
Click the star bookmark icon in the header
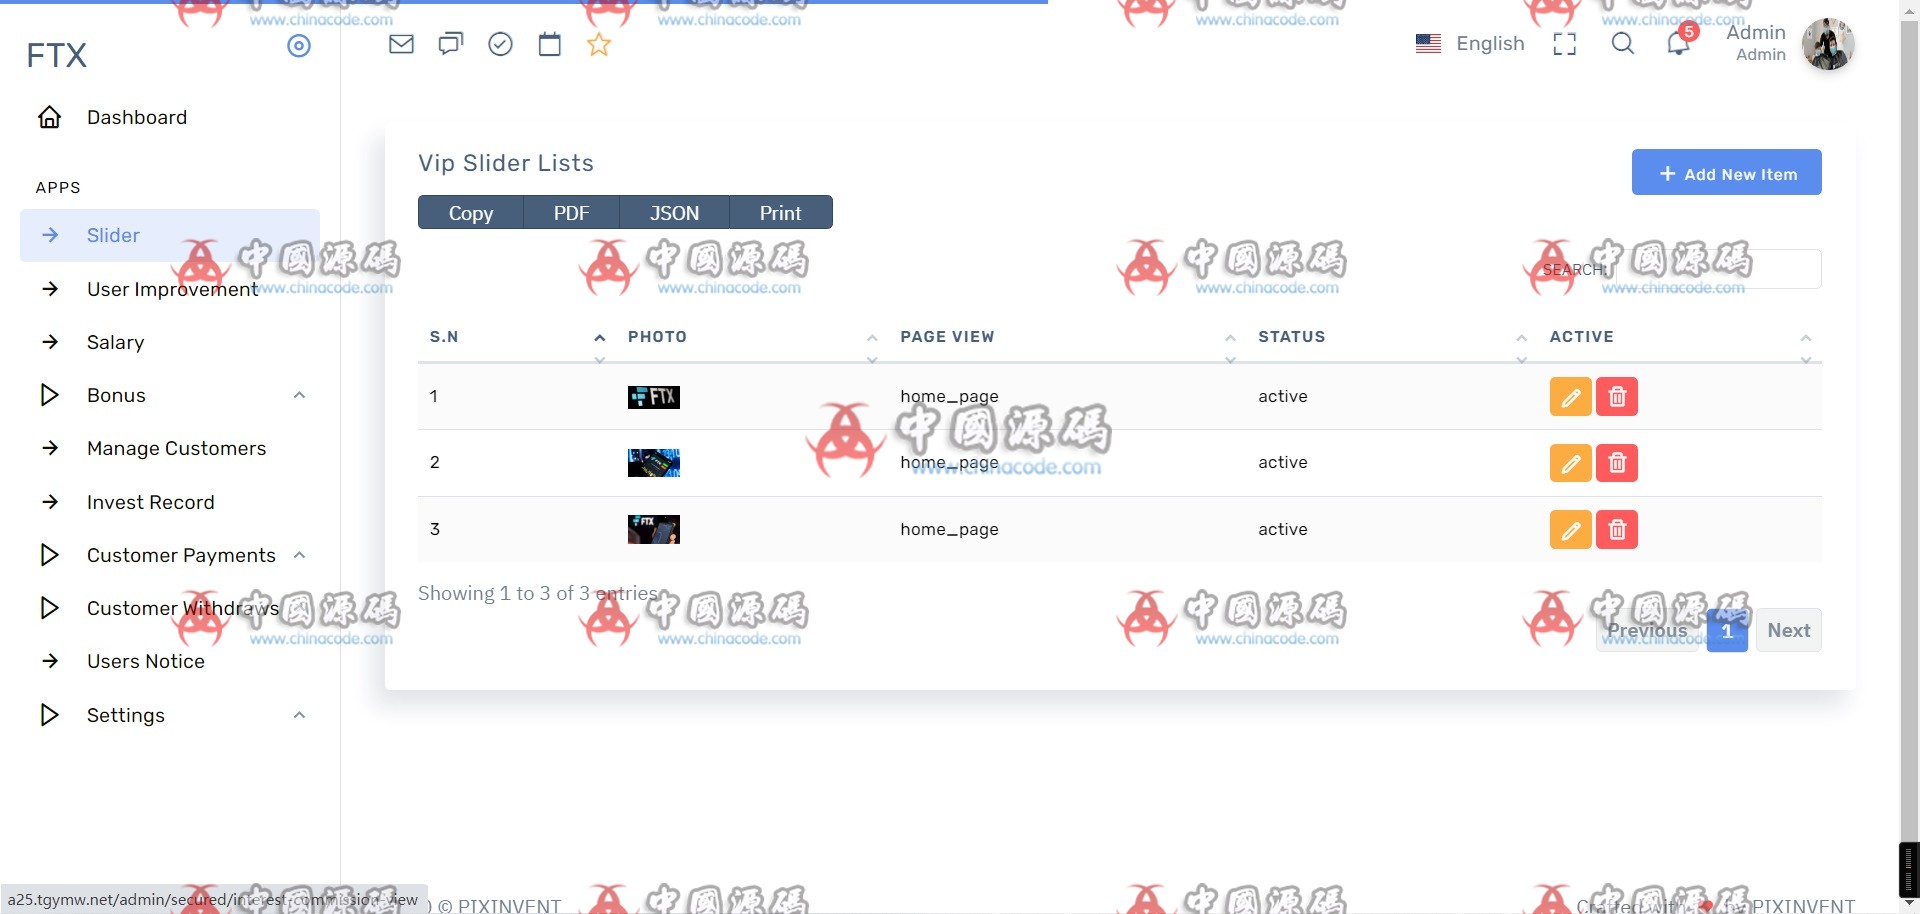coord(599,43)
